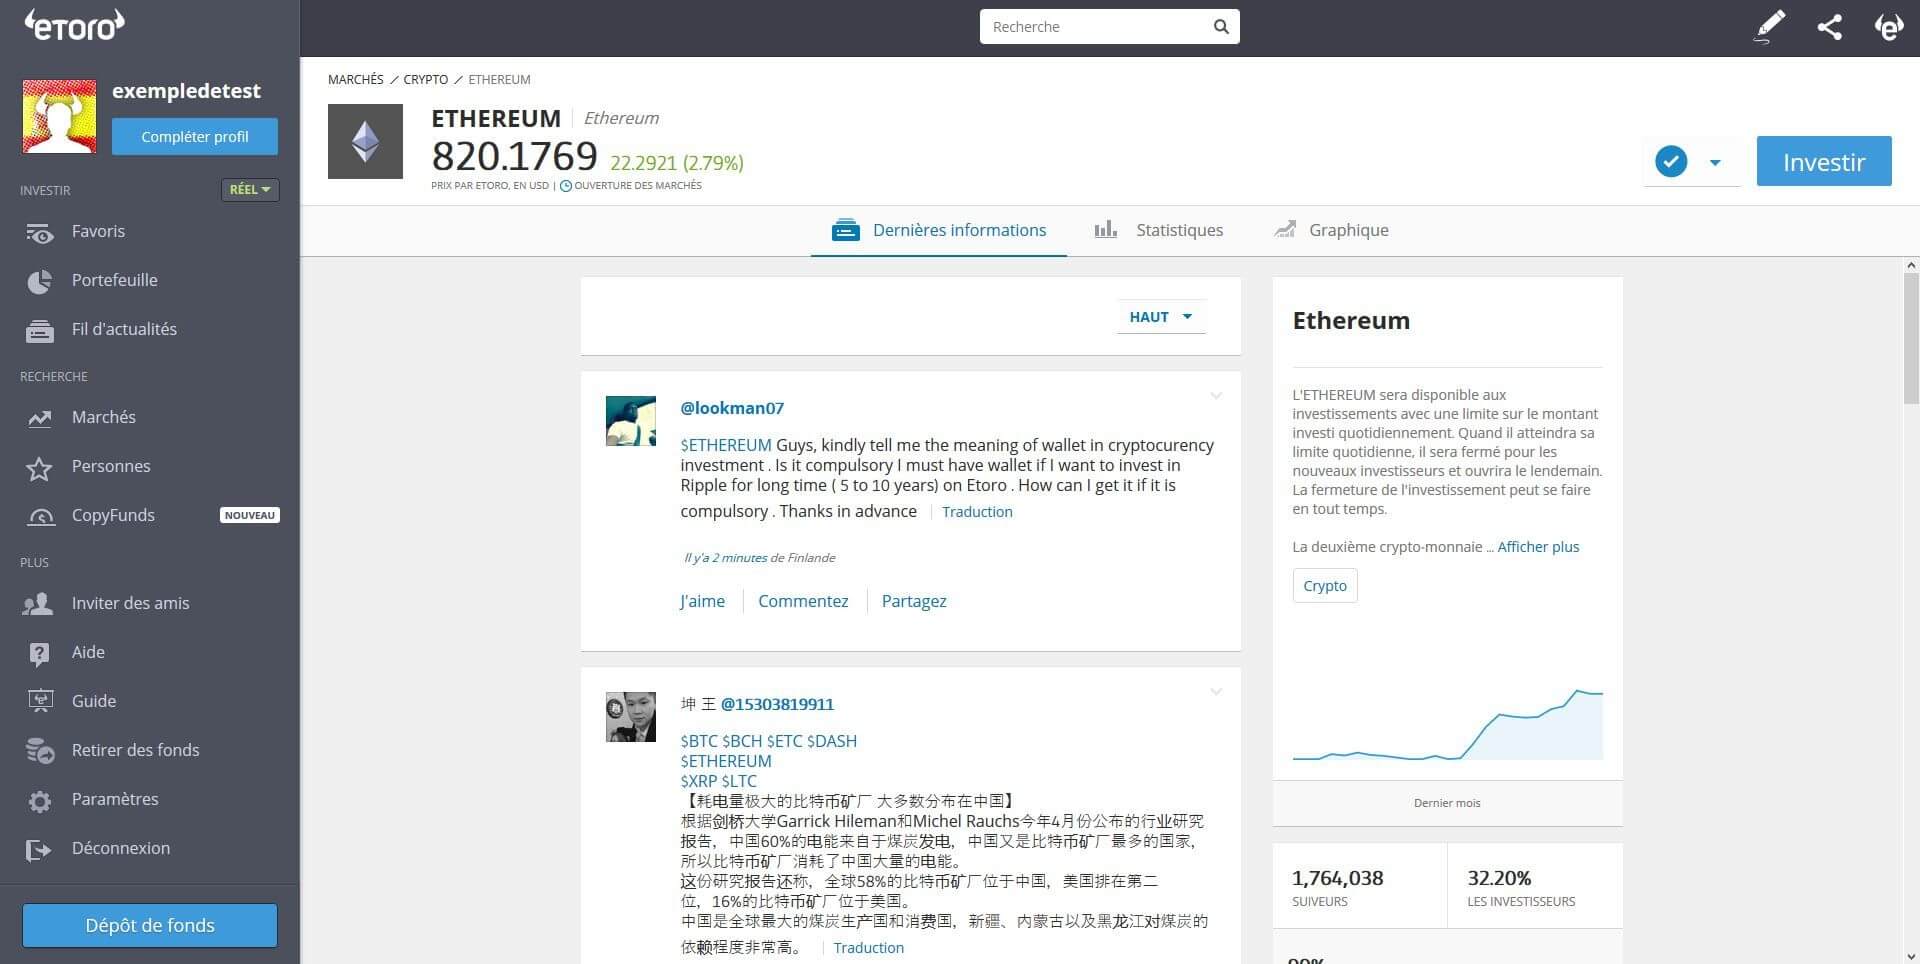
Task: Click the CopyFunds icon
Action: click(x=41, y=517)
